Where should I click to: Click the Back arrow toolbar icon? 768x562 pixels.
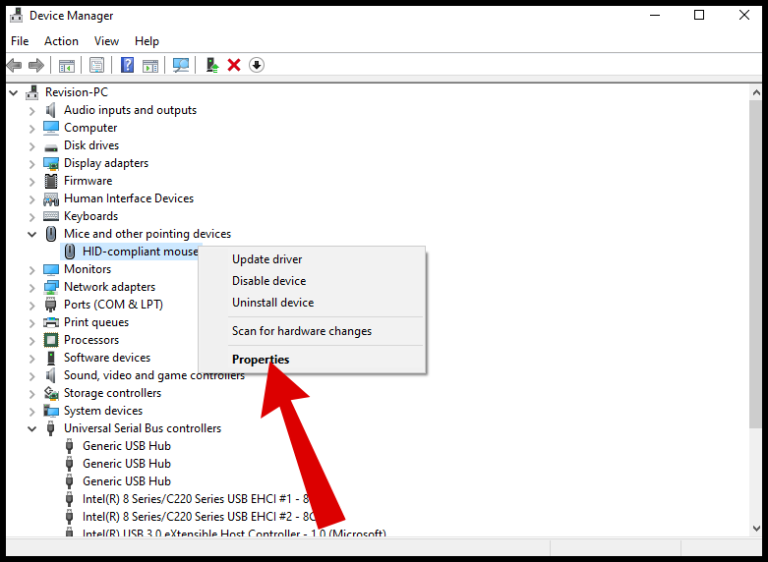pos(14,65)
